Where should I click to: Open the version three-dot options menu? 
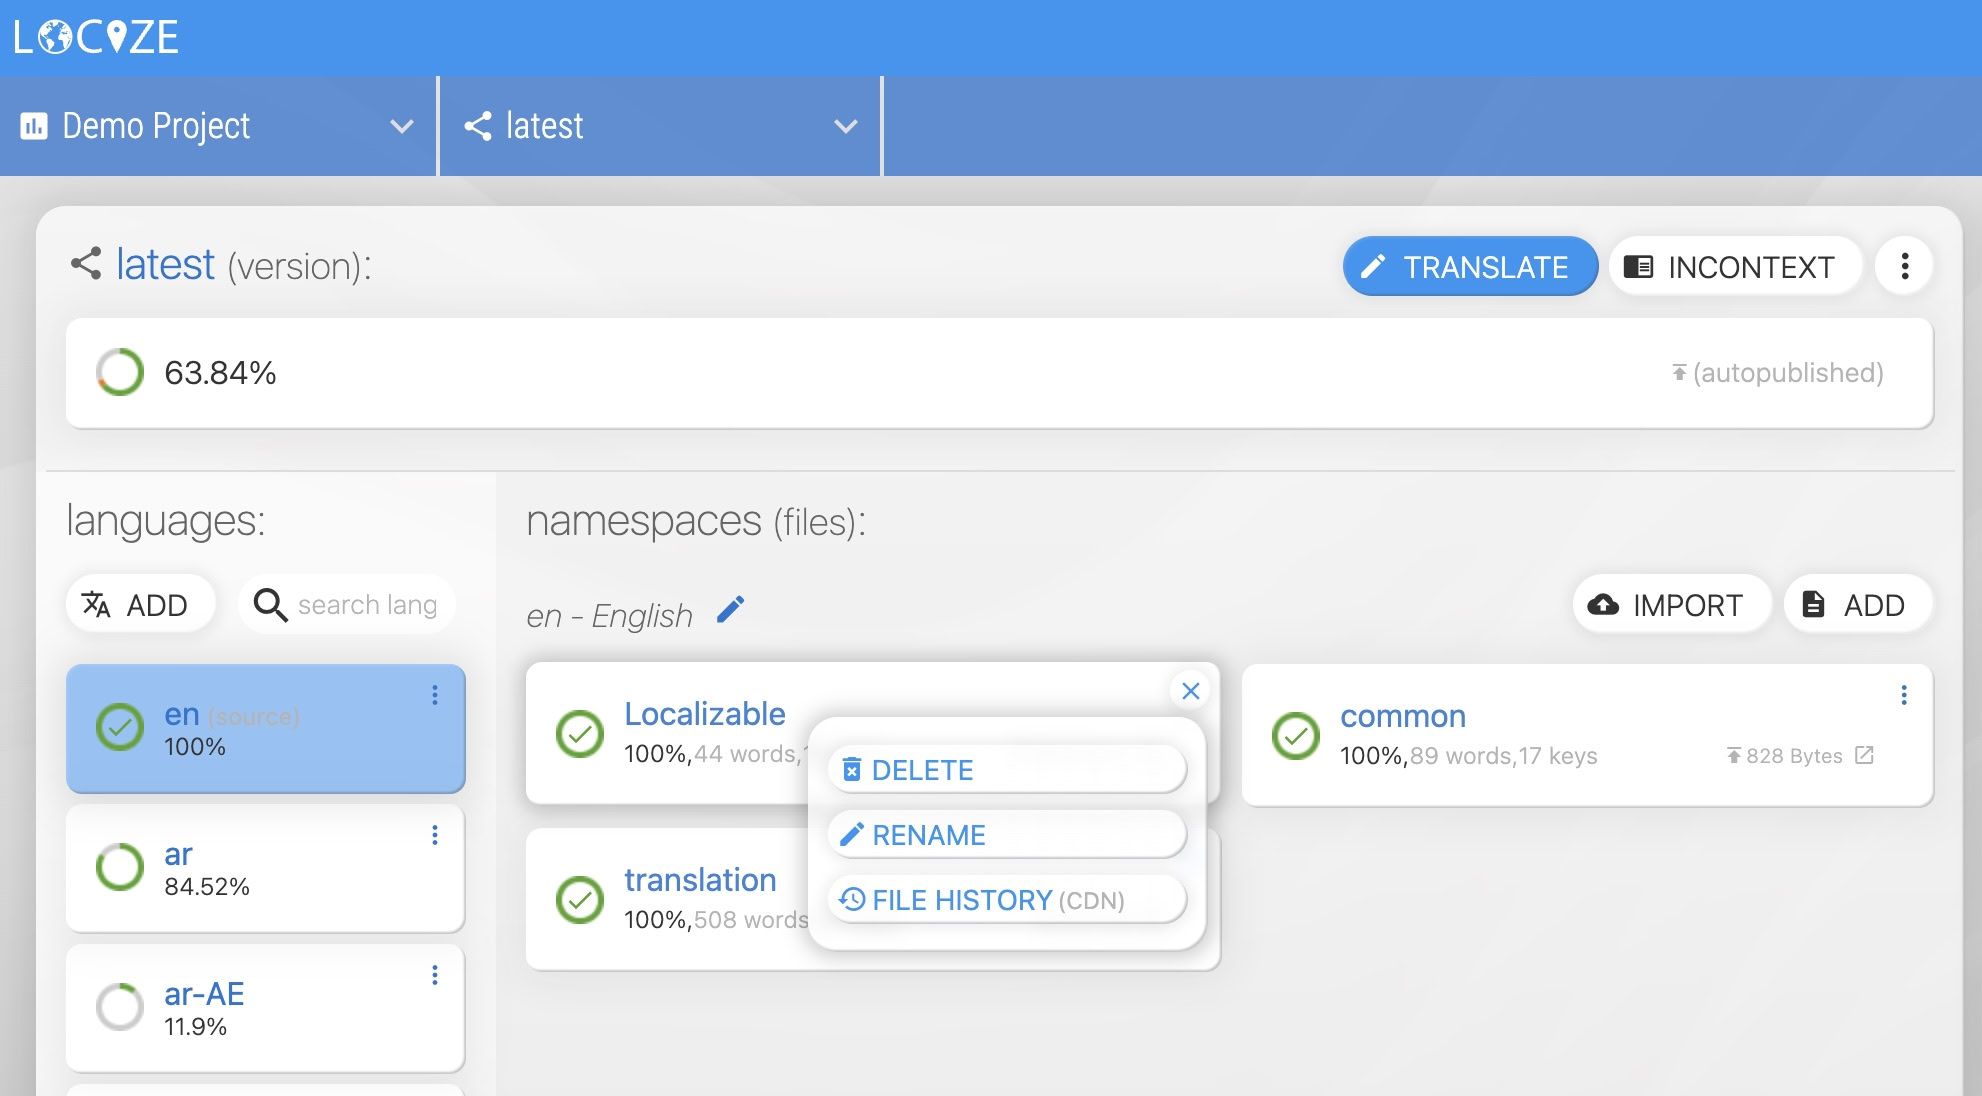(x=1904, y=266)
